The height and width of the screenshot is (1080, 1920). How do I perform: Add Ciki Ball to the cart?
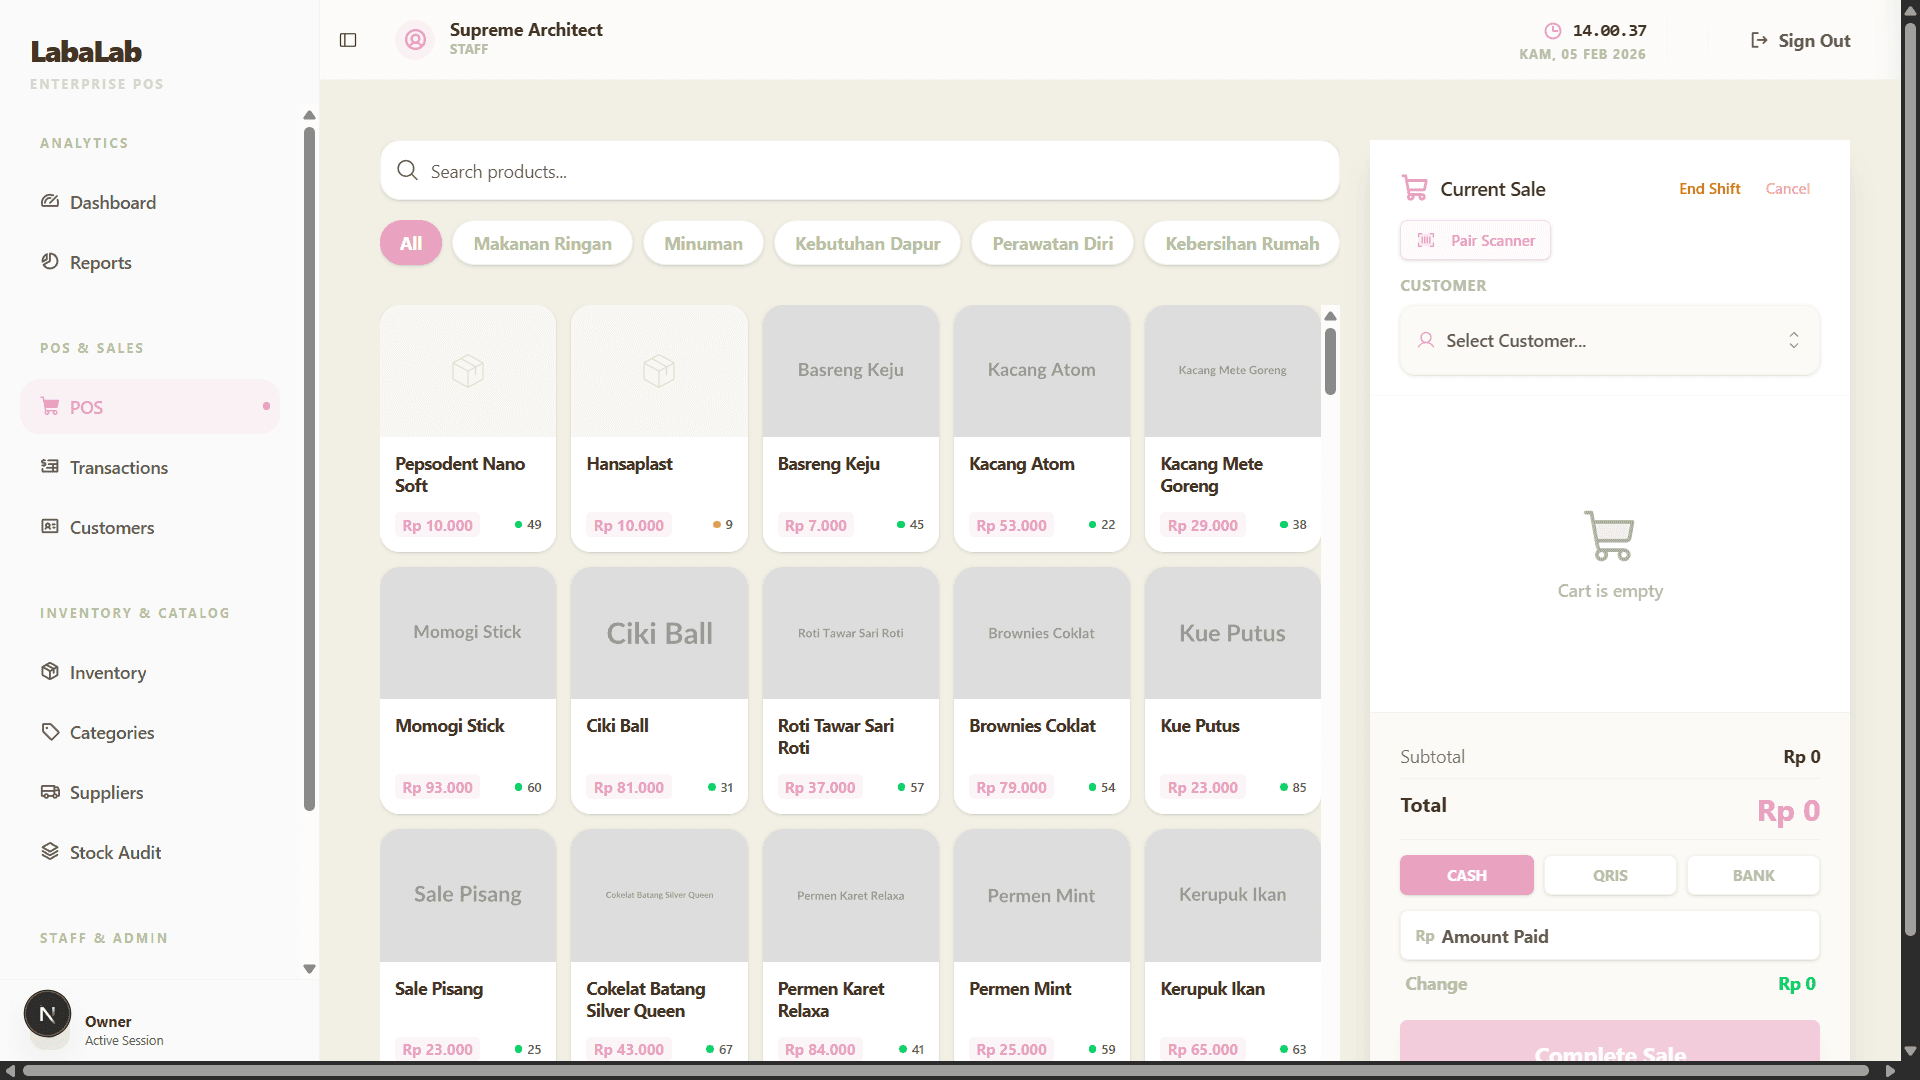[659, 690]
